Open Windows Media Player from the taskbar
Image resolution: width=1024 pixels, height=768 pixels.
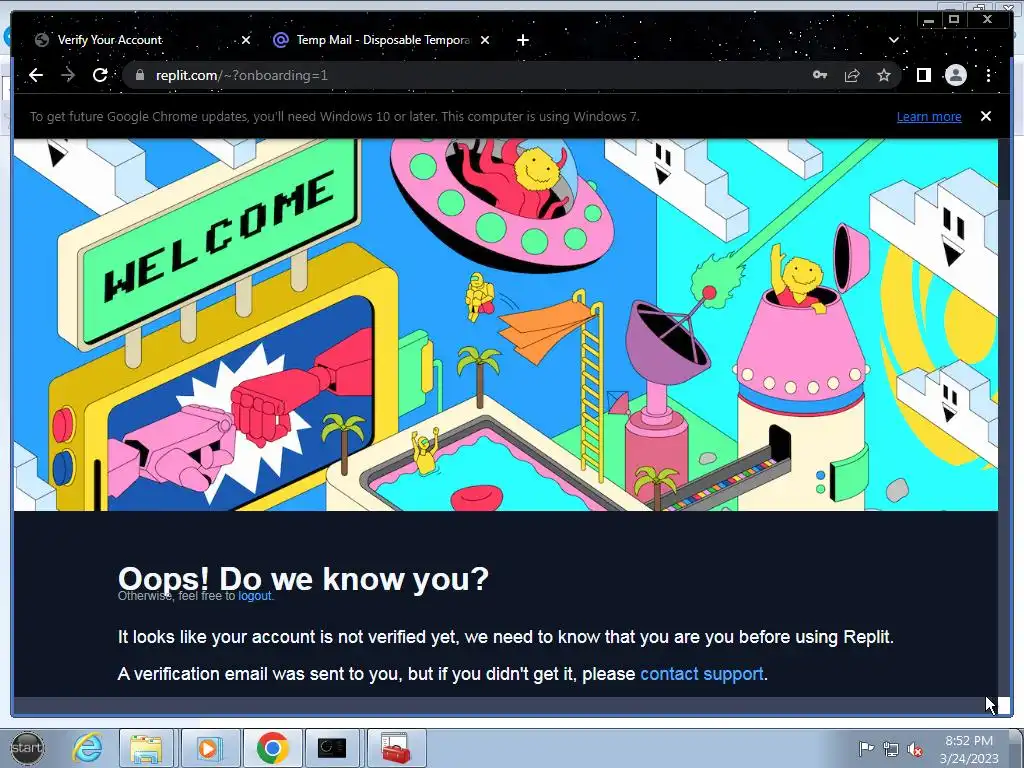click(208, 748)
